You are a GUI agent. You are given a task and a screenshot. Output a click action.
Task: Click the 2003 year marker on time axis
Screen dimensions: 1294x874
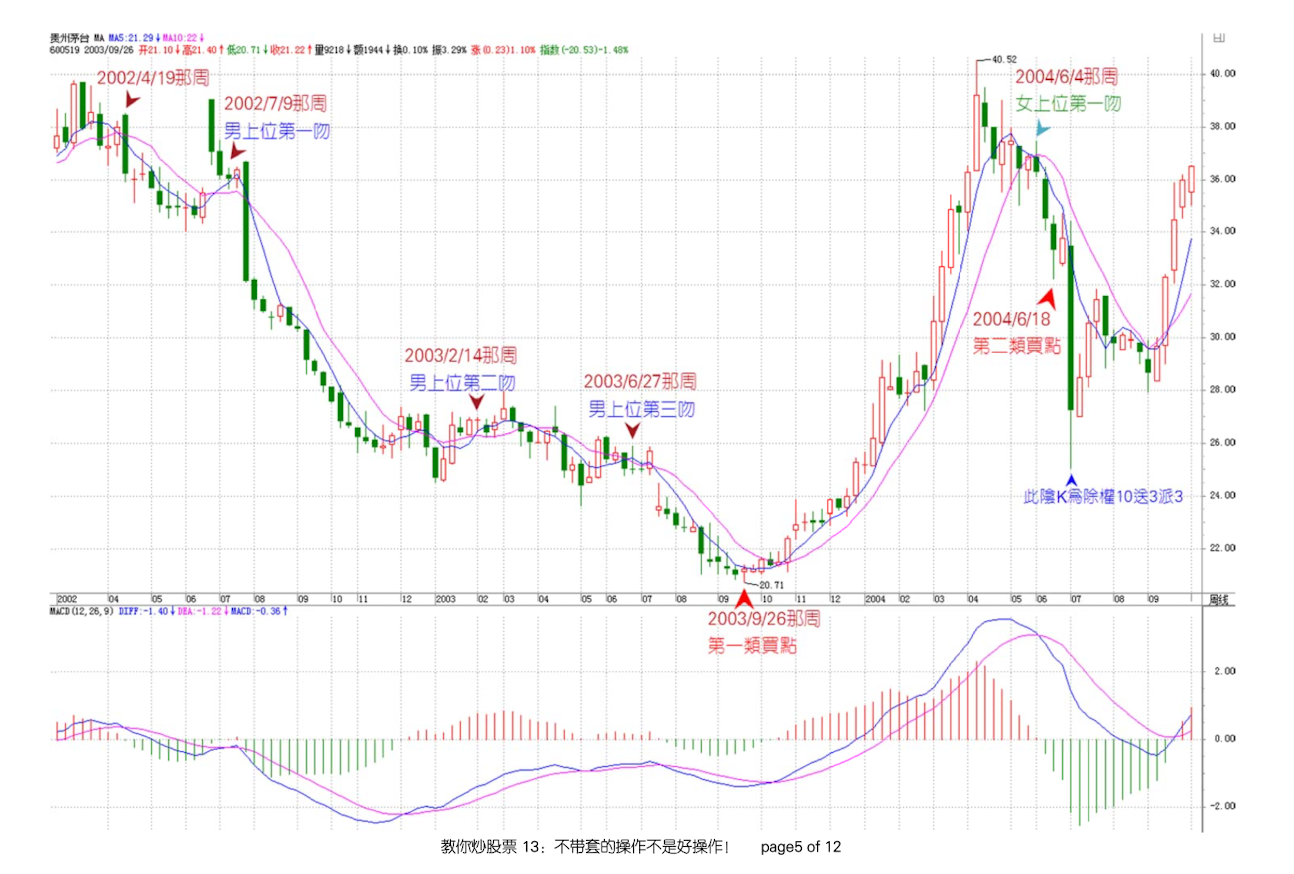(x=446, y=598)
